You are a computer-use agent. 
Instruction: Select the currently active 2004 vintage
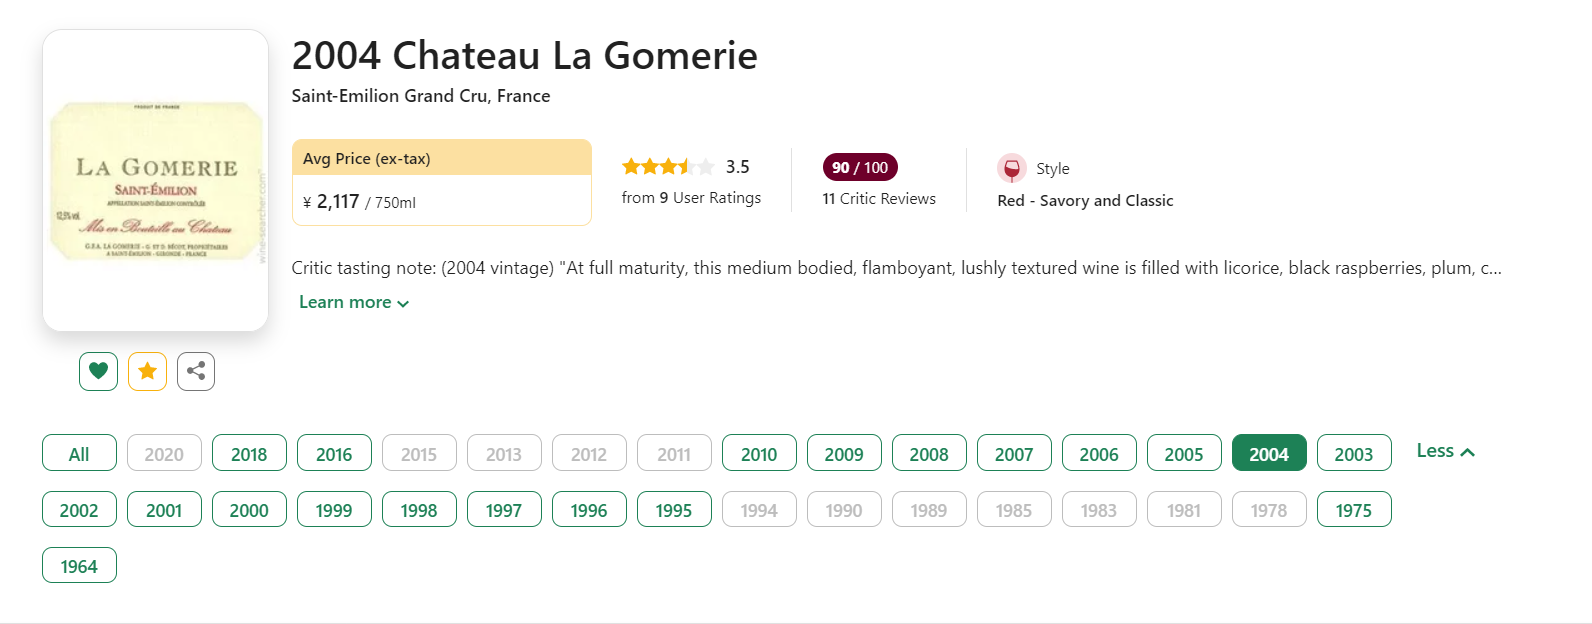pos(1269,453)
